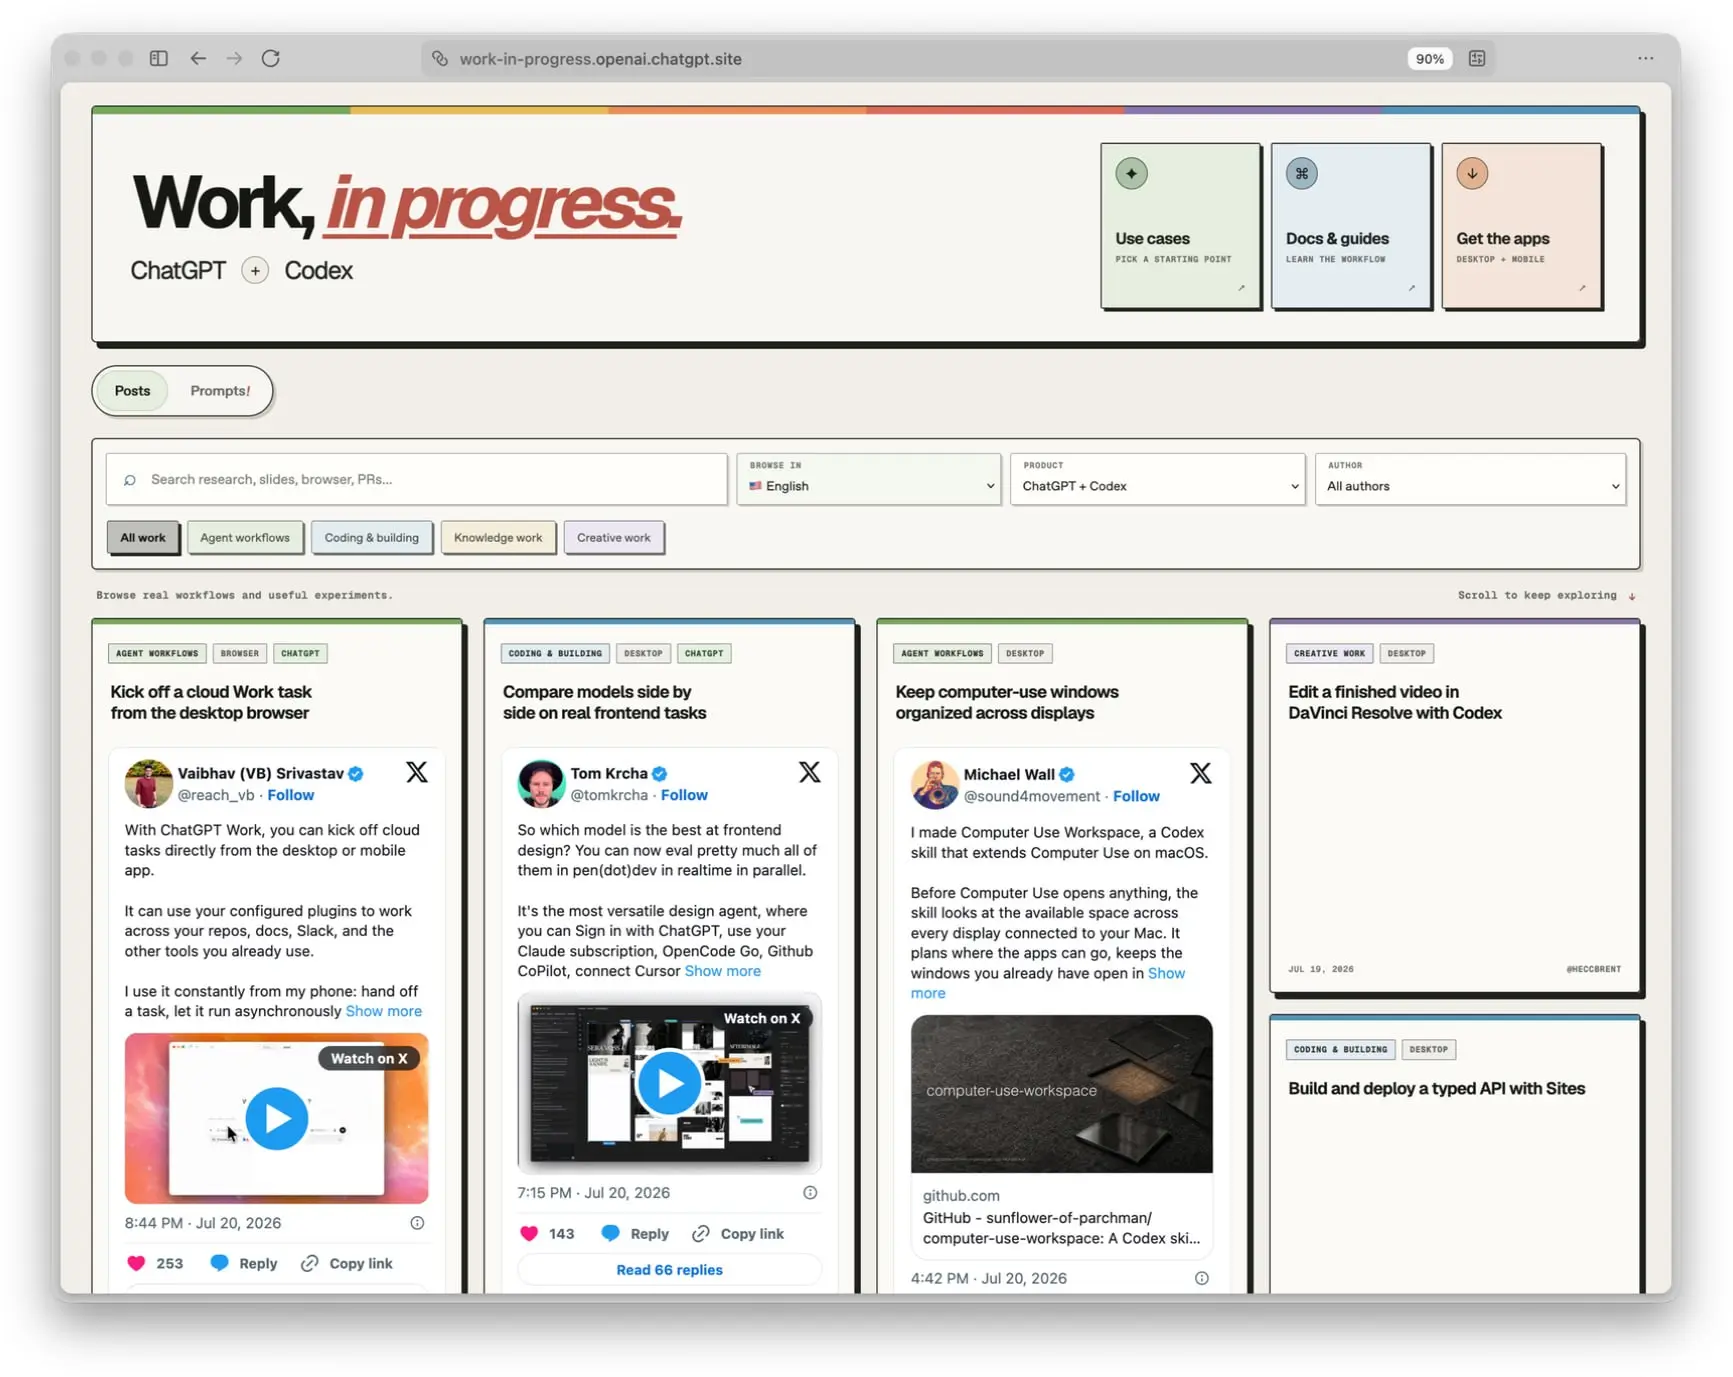This screenshot has width=1733, height=1377.
Task: Click Tom Krcha's profile avatar
Action: pyautogui.click(x=541, y=783)
